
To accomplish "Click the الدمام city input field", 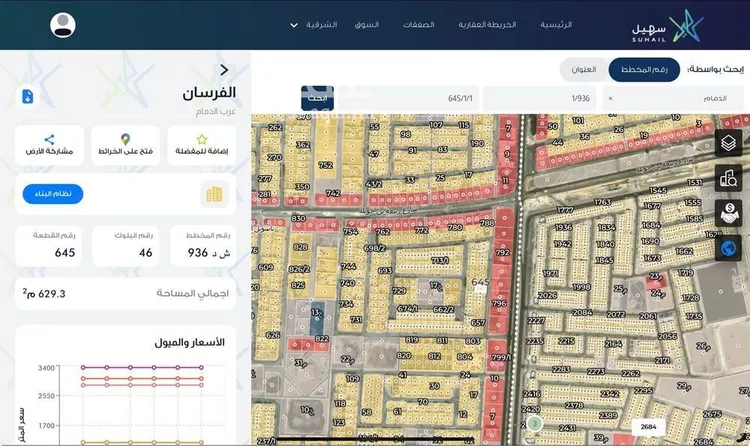I will [673, 99].
